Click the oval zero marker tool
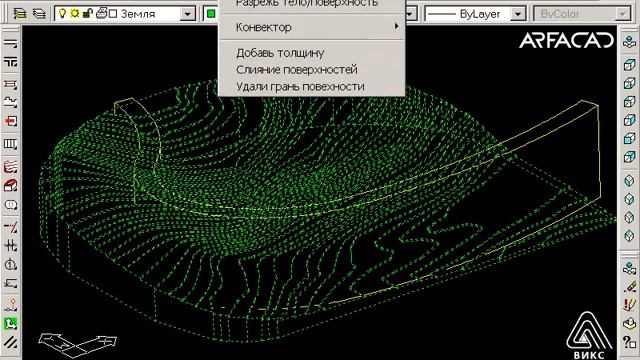This screenshot has height=360, width=640. [11, 205]
